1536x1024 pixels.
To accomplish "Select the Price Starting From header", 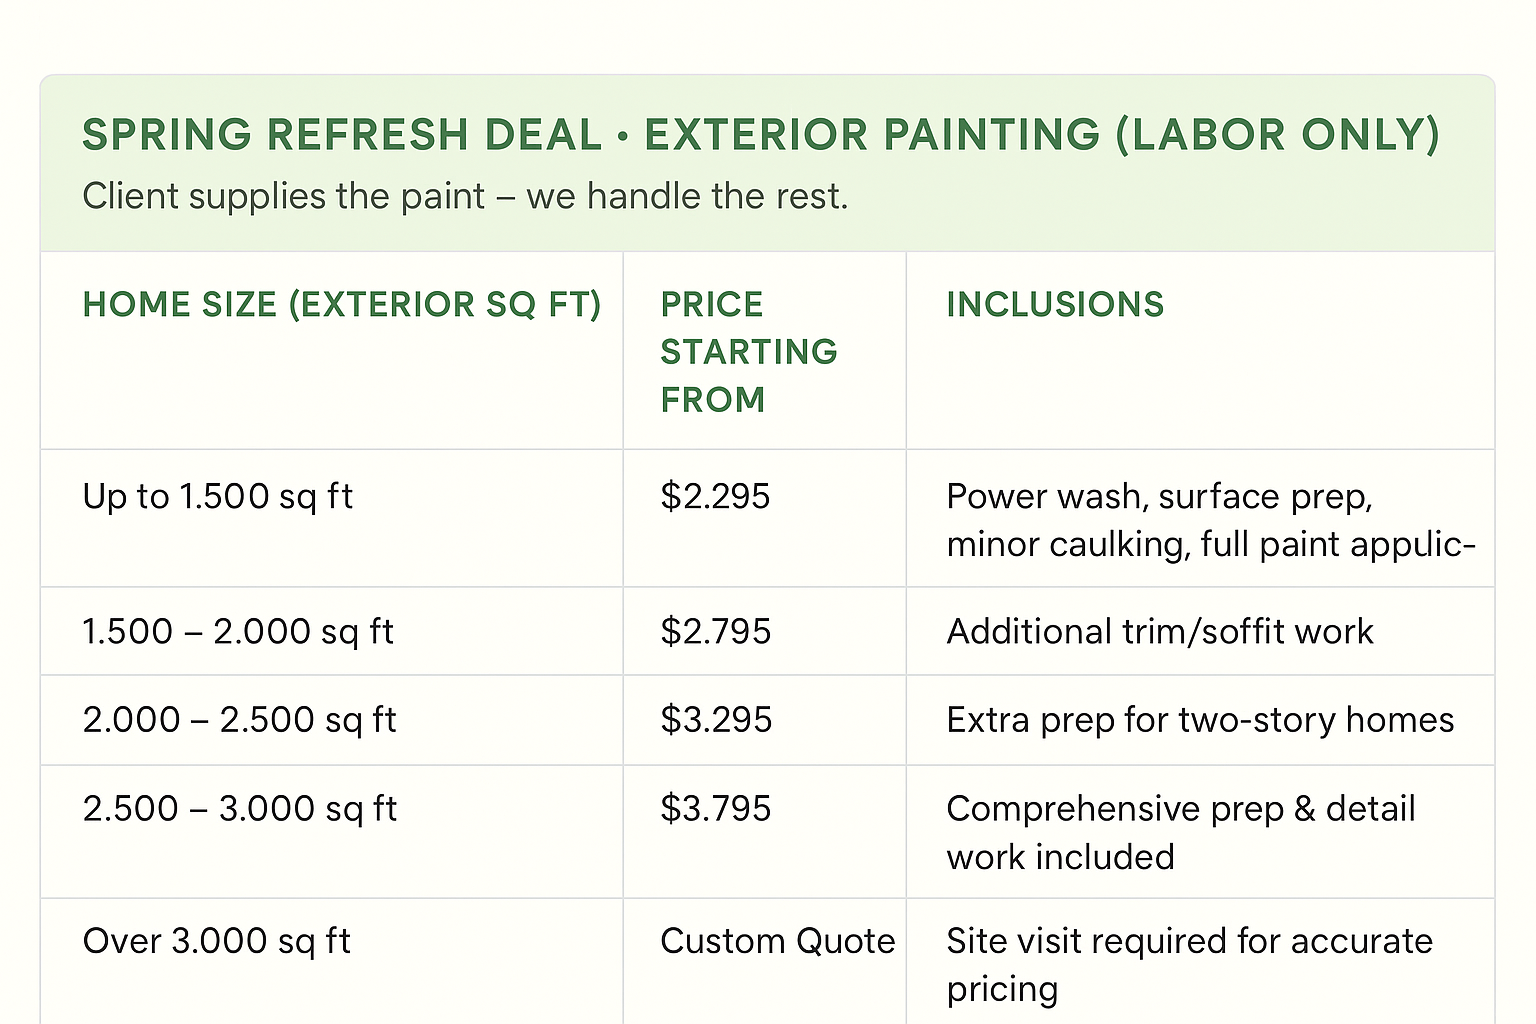I will click(x=749, y=352).
